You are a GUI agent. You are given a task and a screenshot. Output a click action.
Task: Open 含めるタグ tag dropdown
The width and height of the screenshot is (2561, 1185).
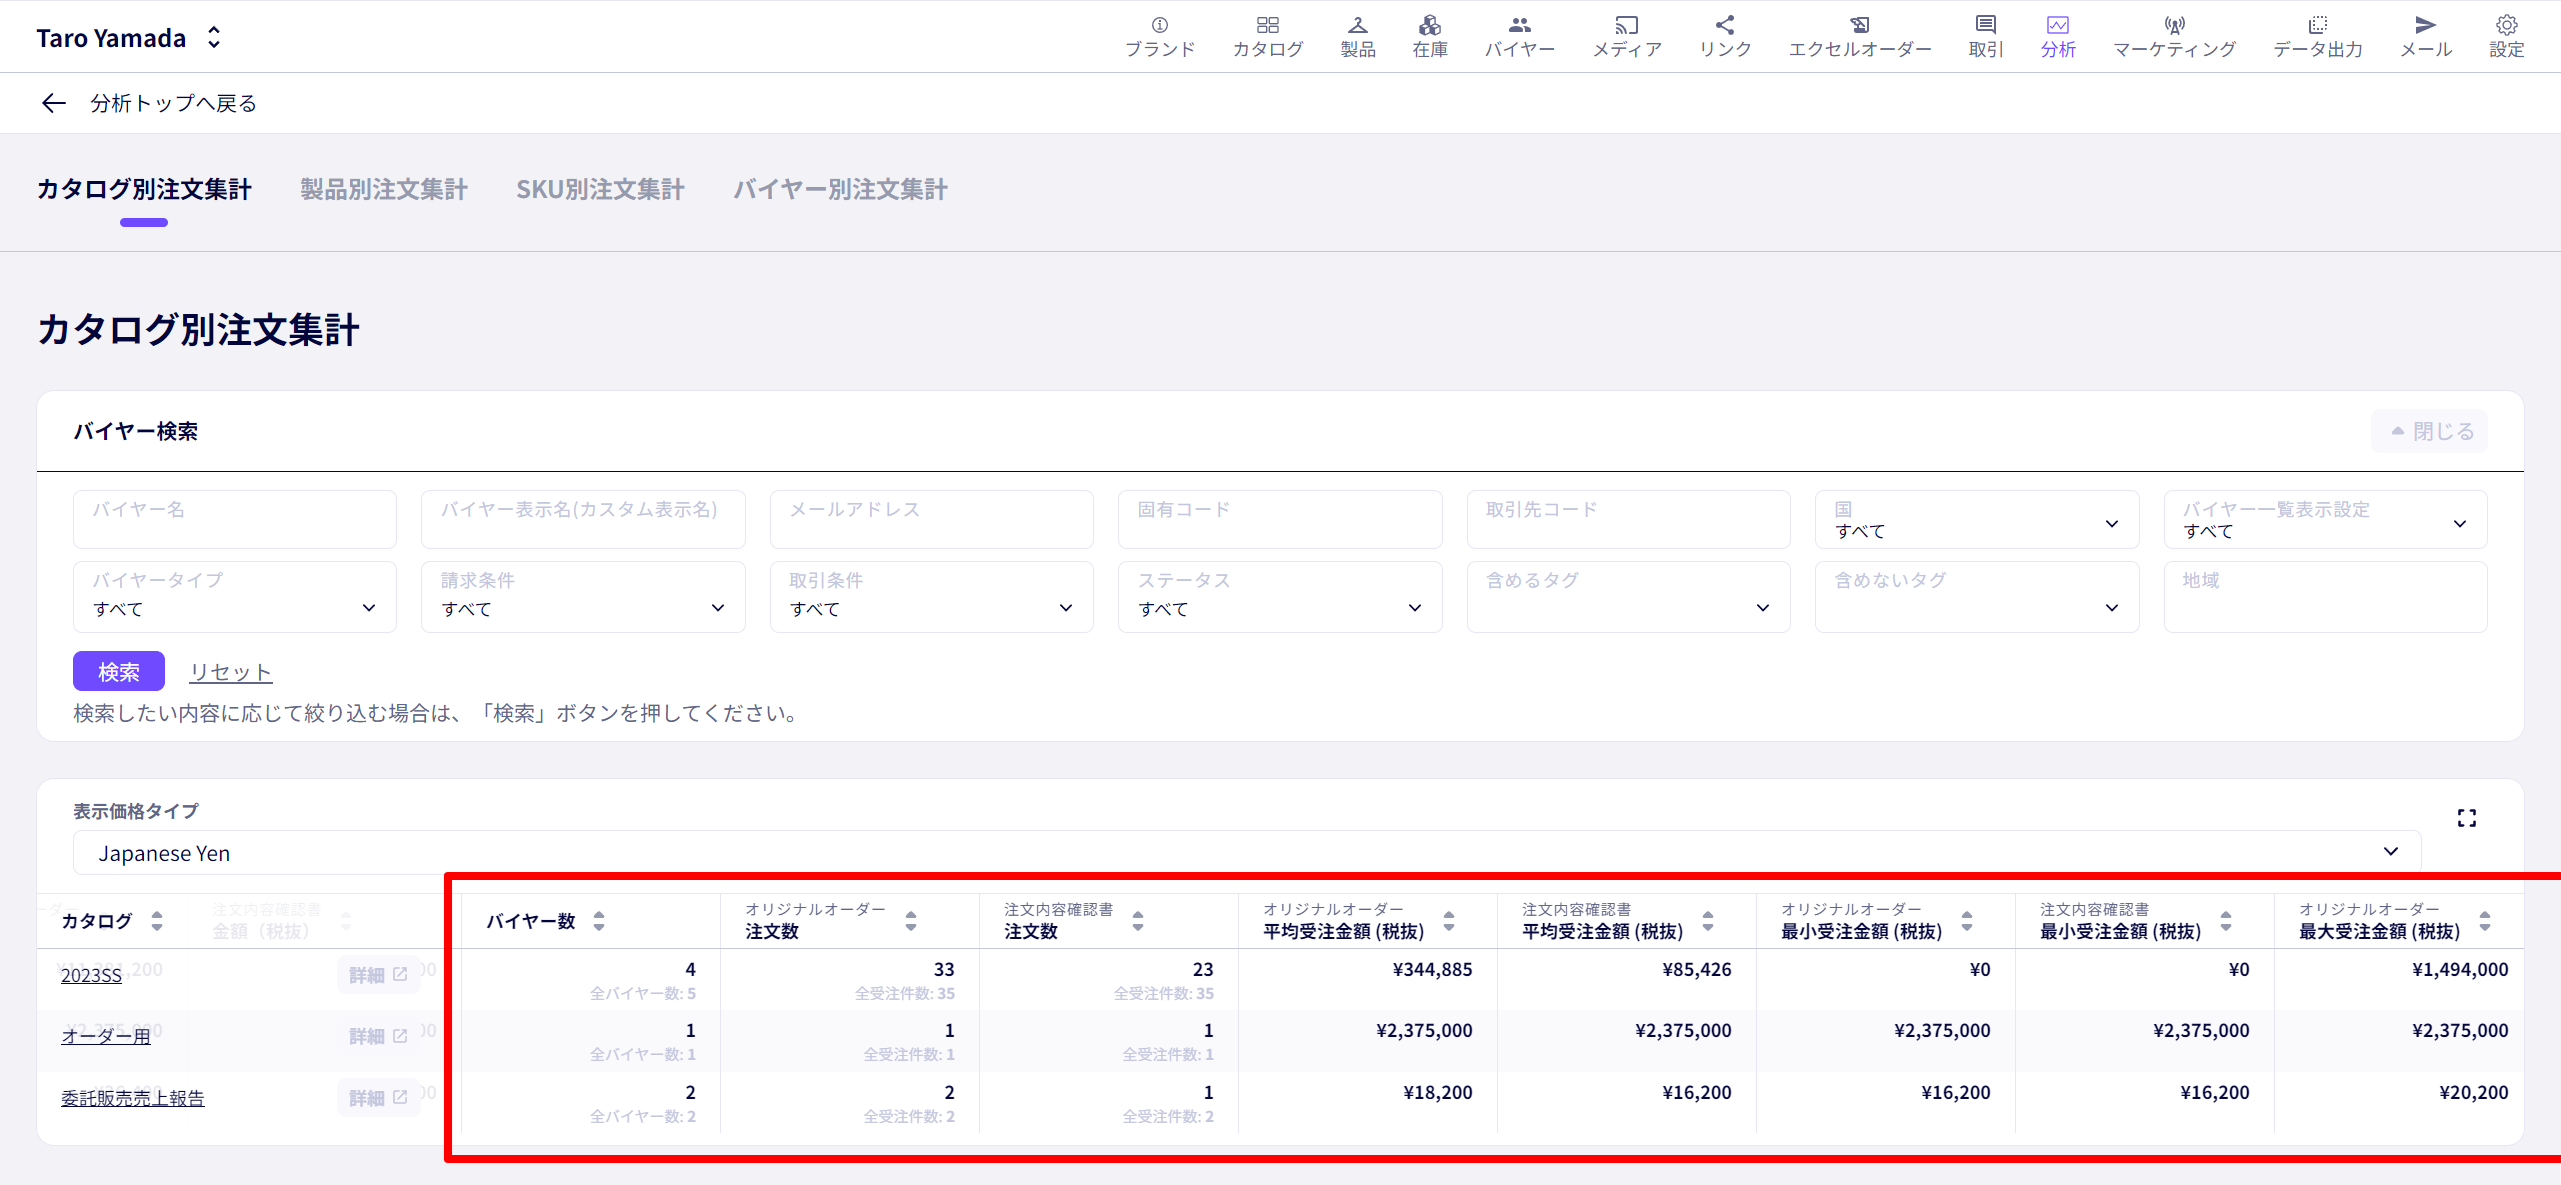pos(1628,596)
